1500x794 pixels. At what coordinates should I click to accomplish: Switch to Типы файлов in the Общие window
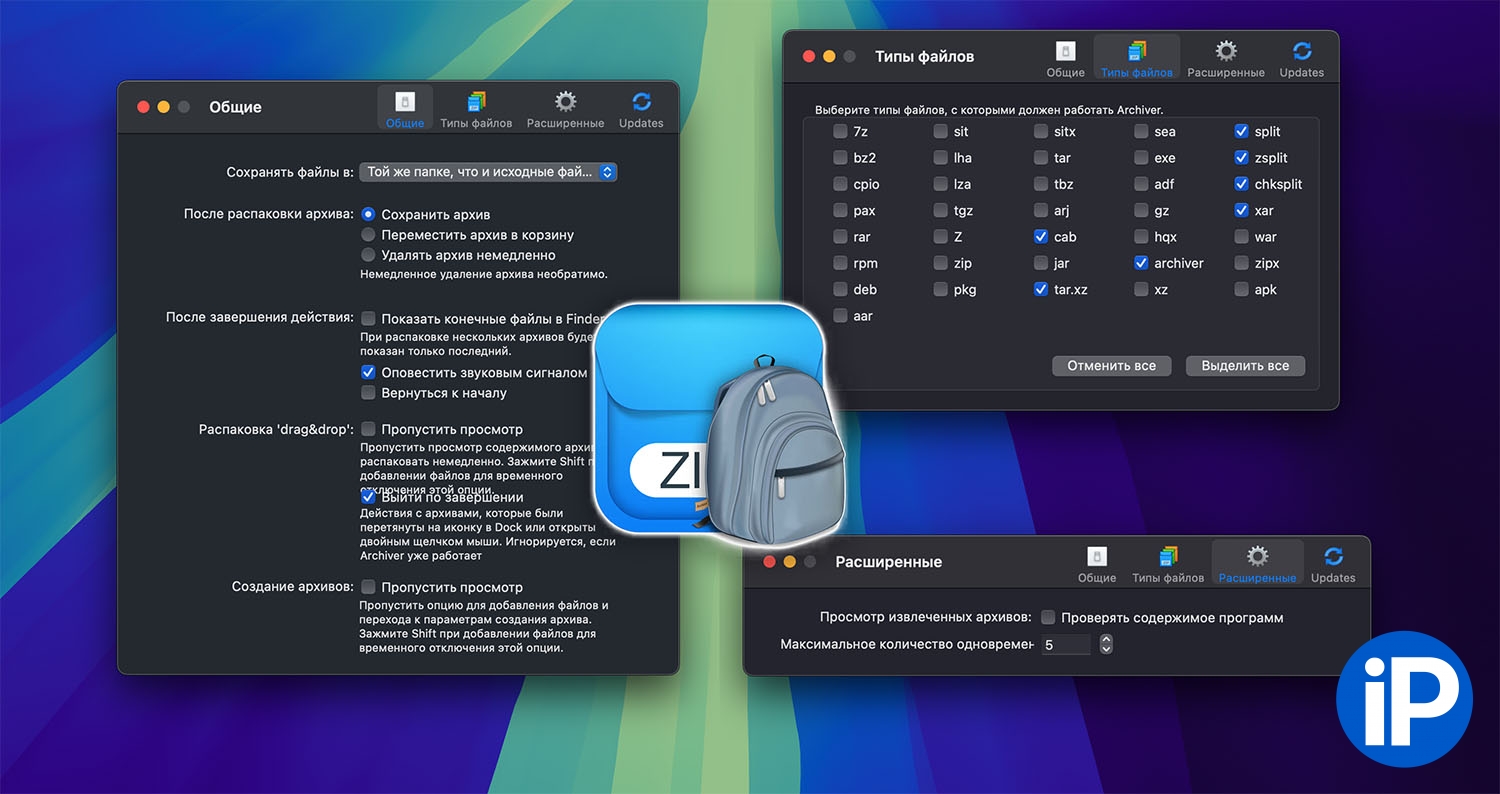(476, 108)
